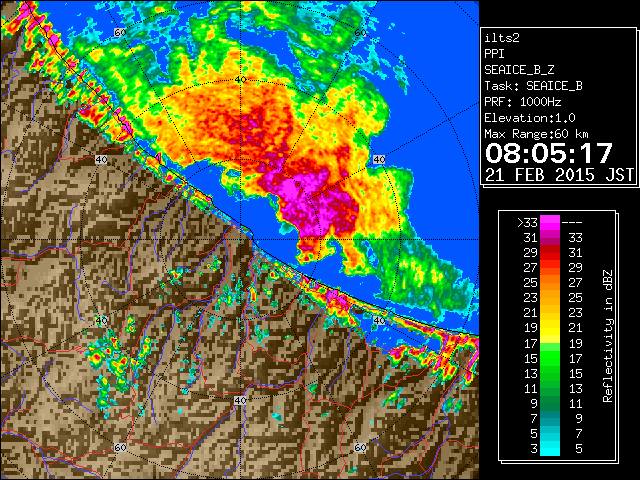Click the '40' range label south of radar
The width and height of the screenshot is (640, 480).
point(240,400)
